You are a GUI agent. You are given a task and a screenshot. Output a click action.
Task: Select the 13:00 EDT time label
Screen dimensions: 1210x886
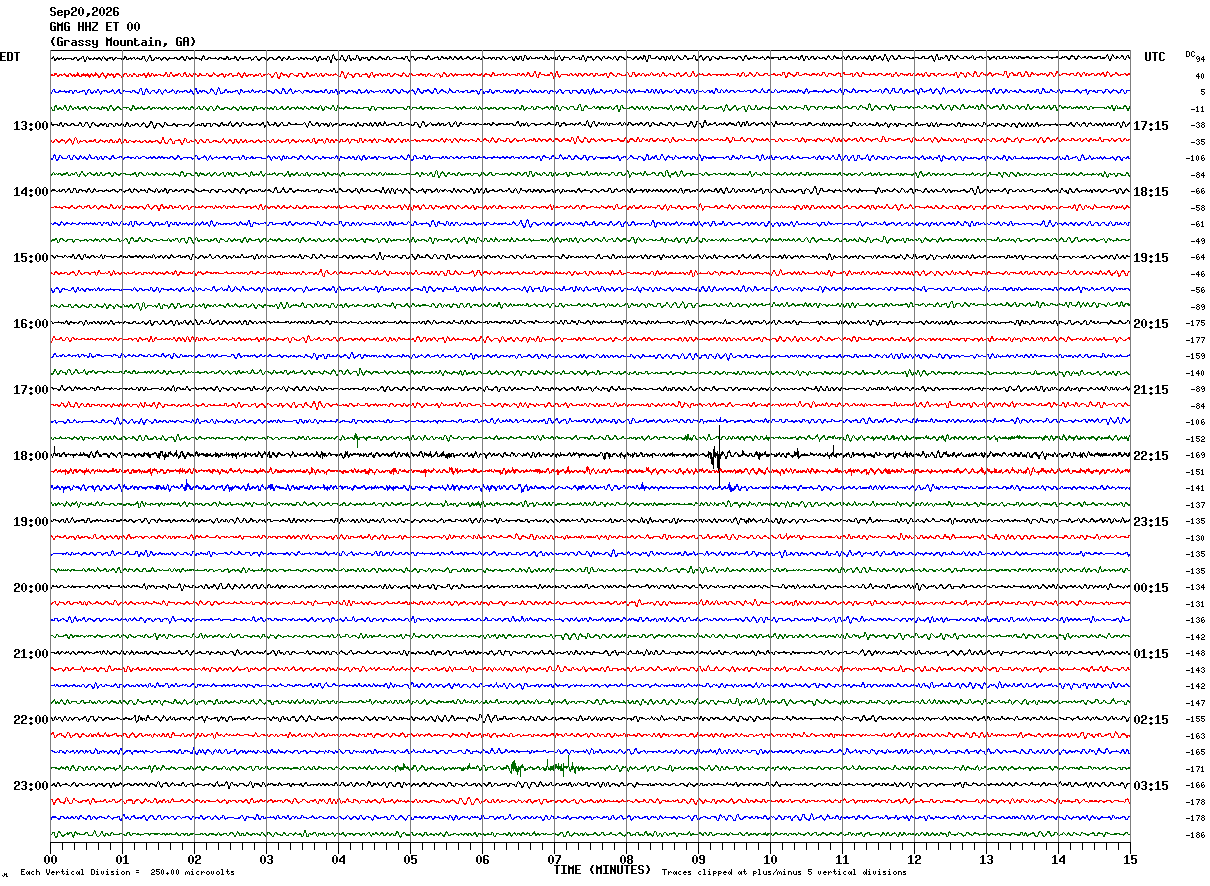tap(31, 126)
